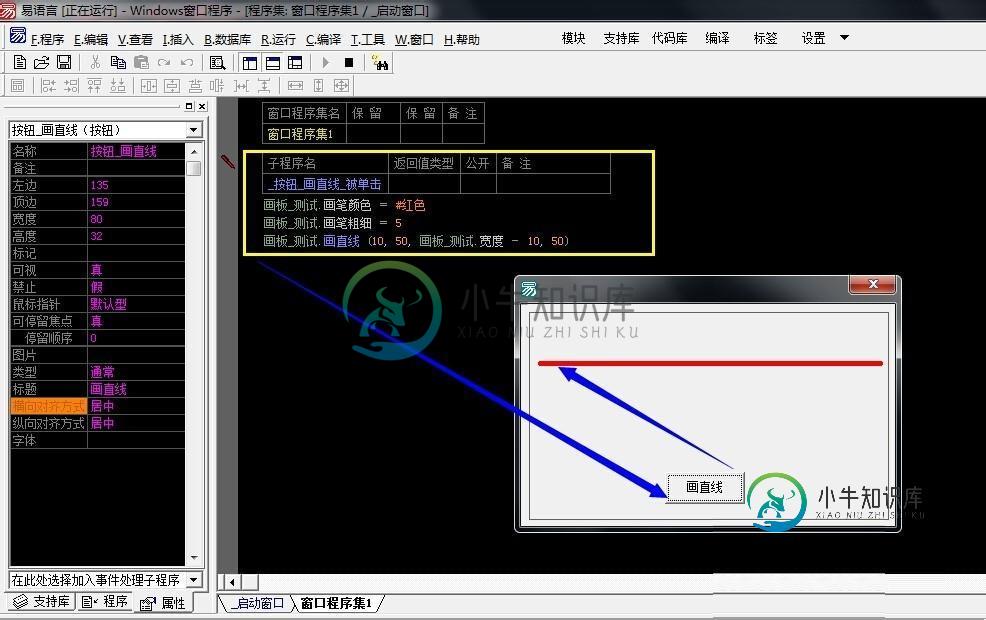Click the align bottom edges icon
986x620 pixels.
tap(118, 86)
